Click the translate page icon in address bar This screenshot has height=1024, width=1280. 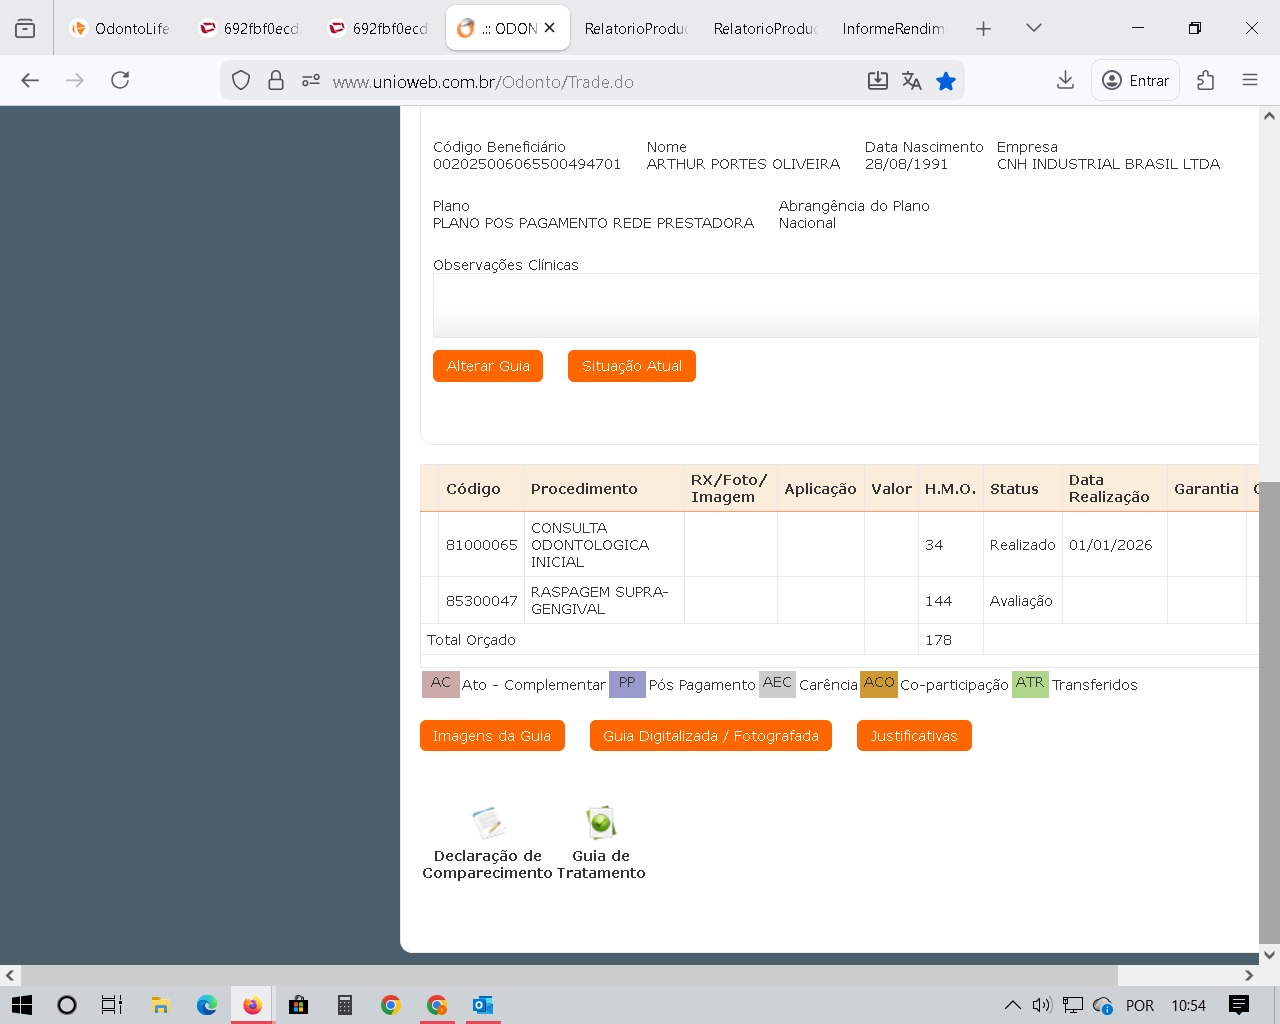coord(911,81)
